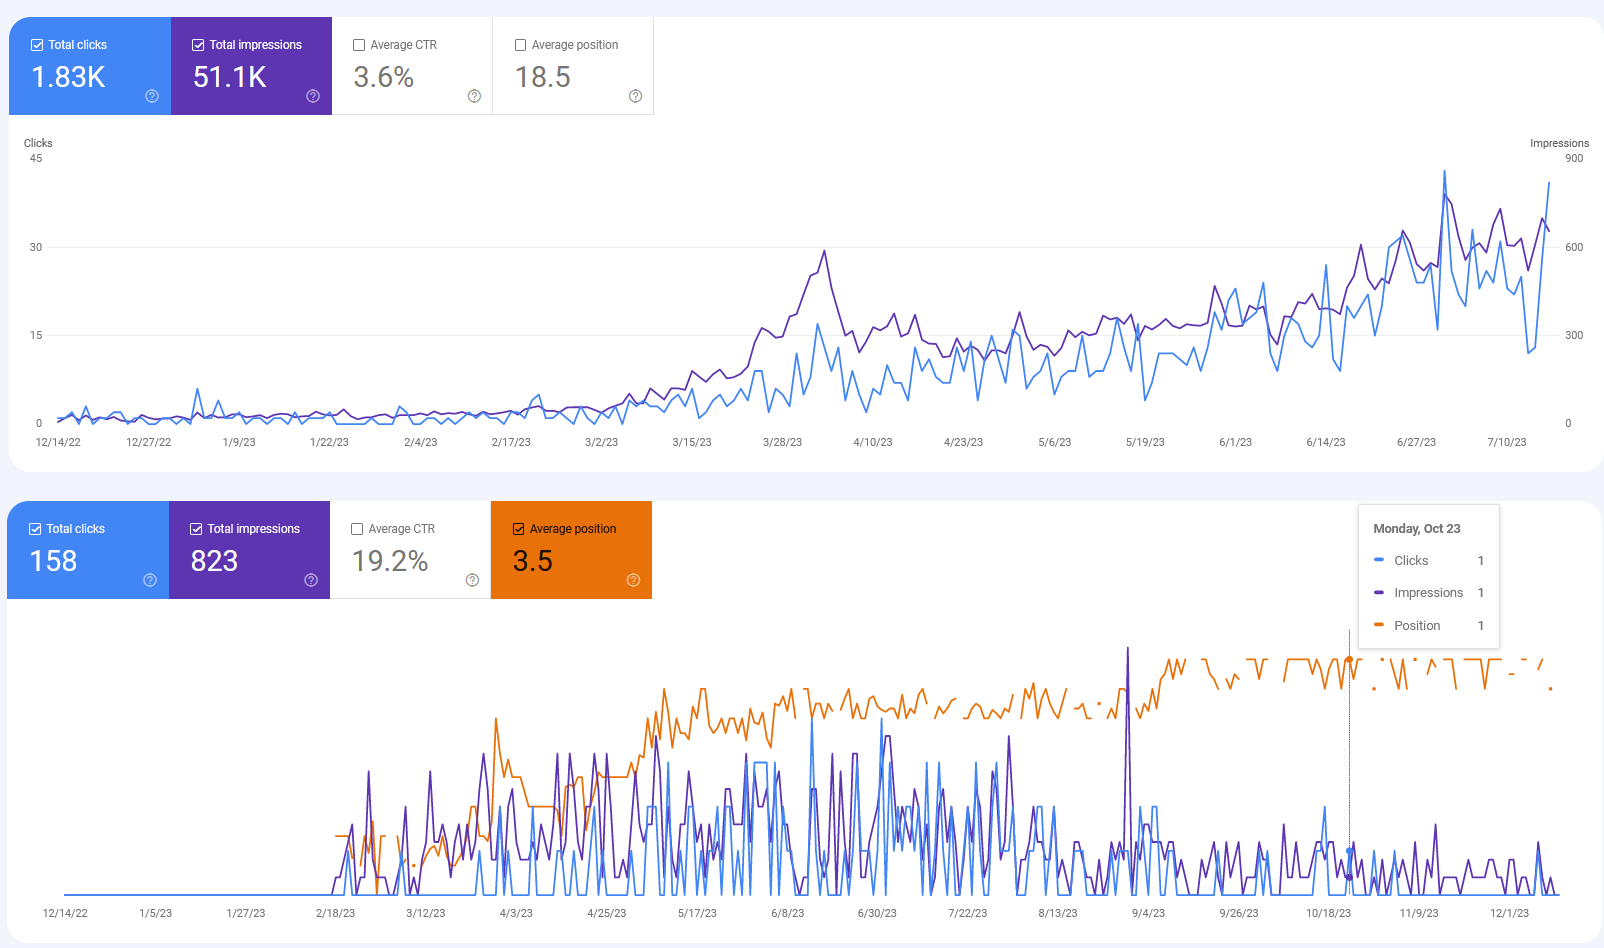The image size is (1604, 948).
Task: Click blue Clicks marker in Oct 23 tooltip
Action: pos(1379,560)
